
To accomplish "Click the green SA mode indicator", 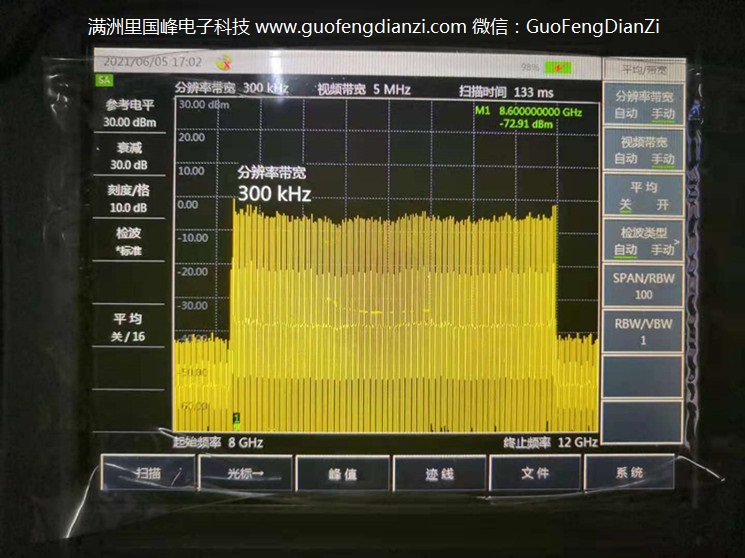I will [x=104, y=80].
